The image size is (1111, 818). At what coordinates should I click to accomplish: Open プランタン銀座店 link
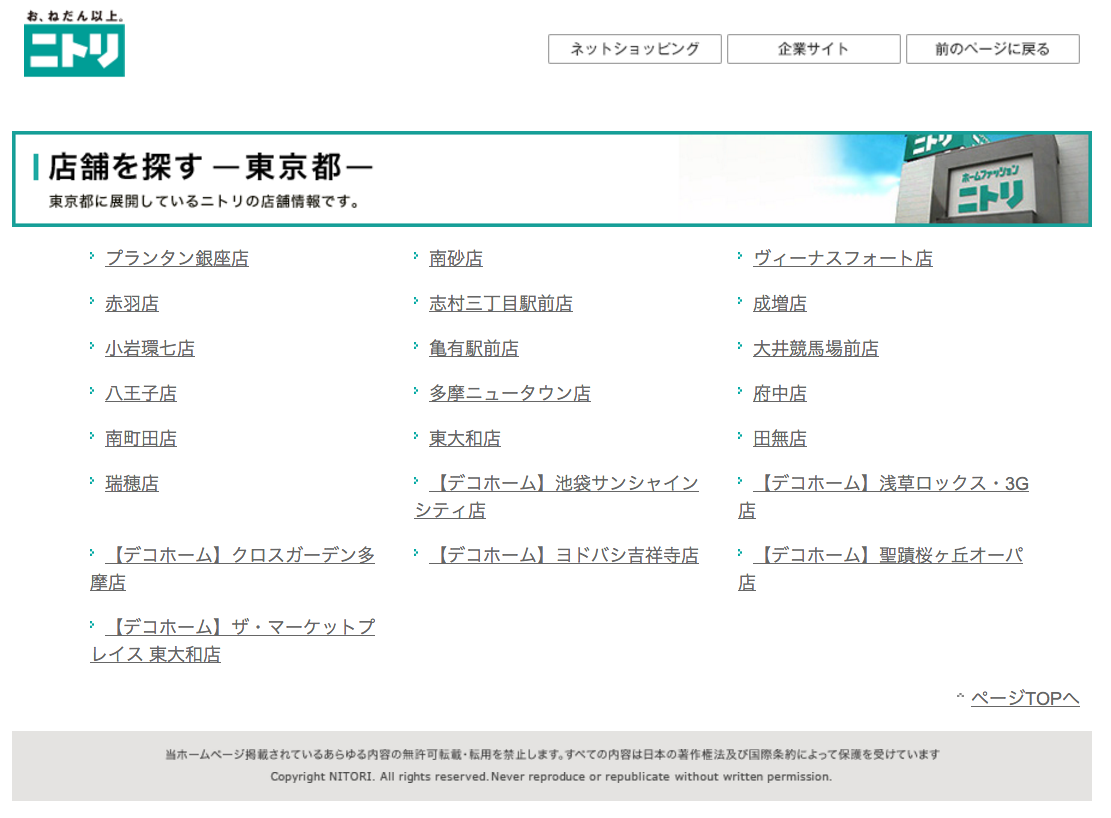[x=177, y=259]
